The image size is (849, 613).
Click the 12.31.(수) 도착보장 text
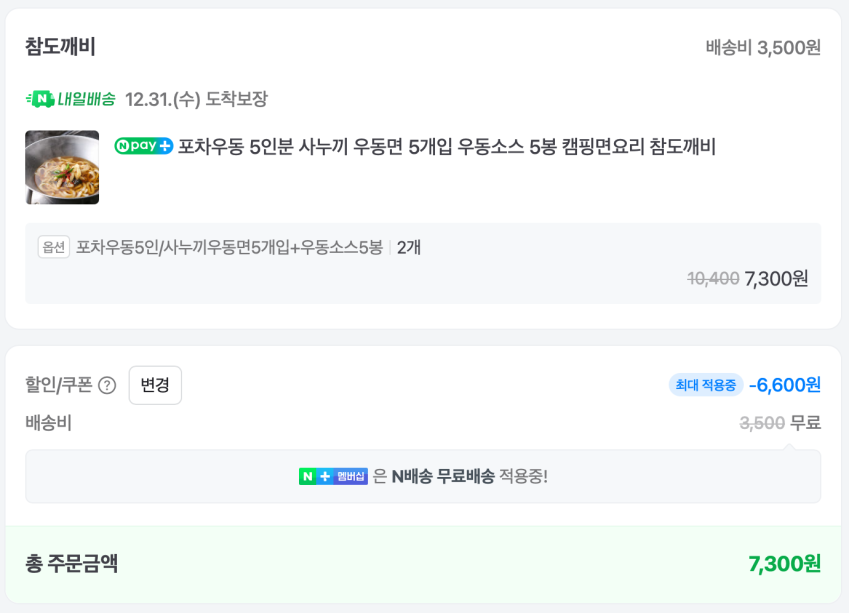pyautogui.click(x=196, y=99)
